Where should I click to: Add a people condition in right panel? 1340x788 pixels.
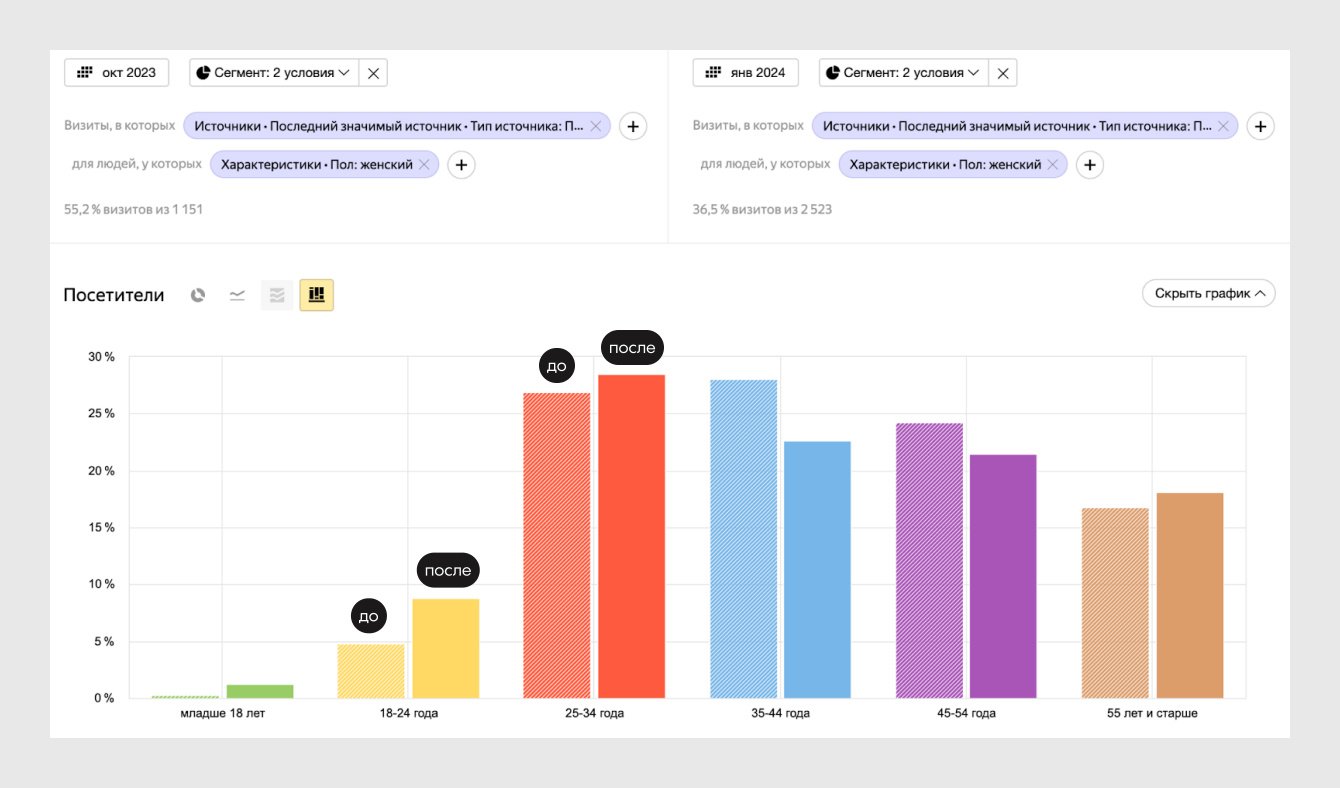click(x=1090, y=165)
